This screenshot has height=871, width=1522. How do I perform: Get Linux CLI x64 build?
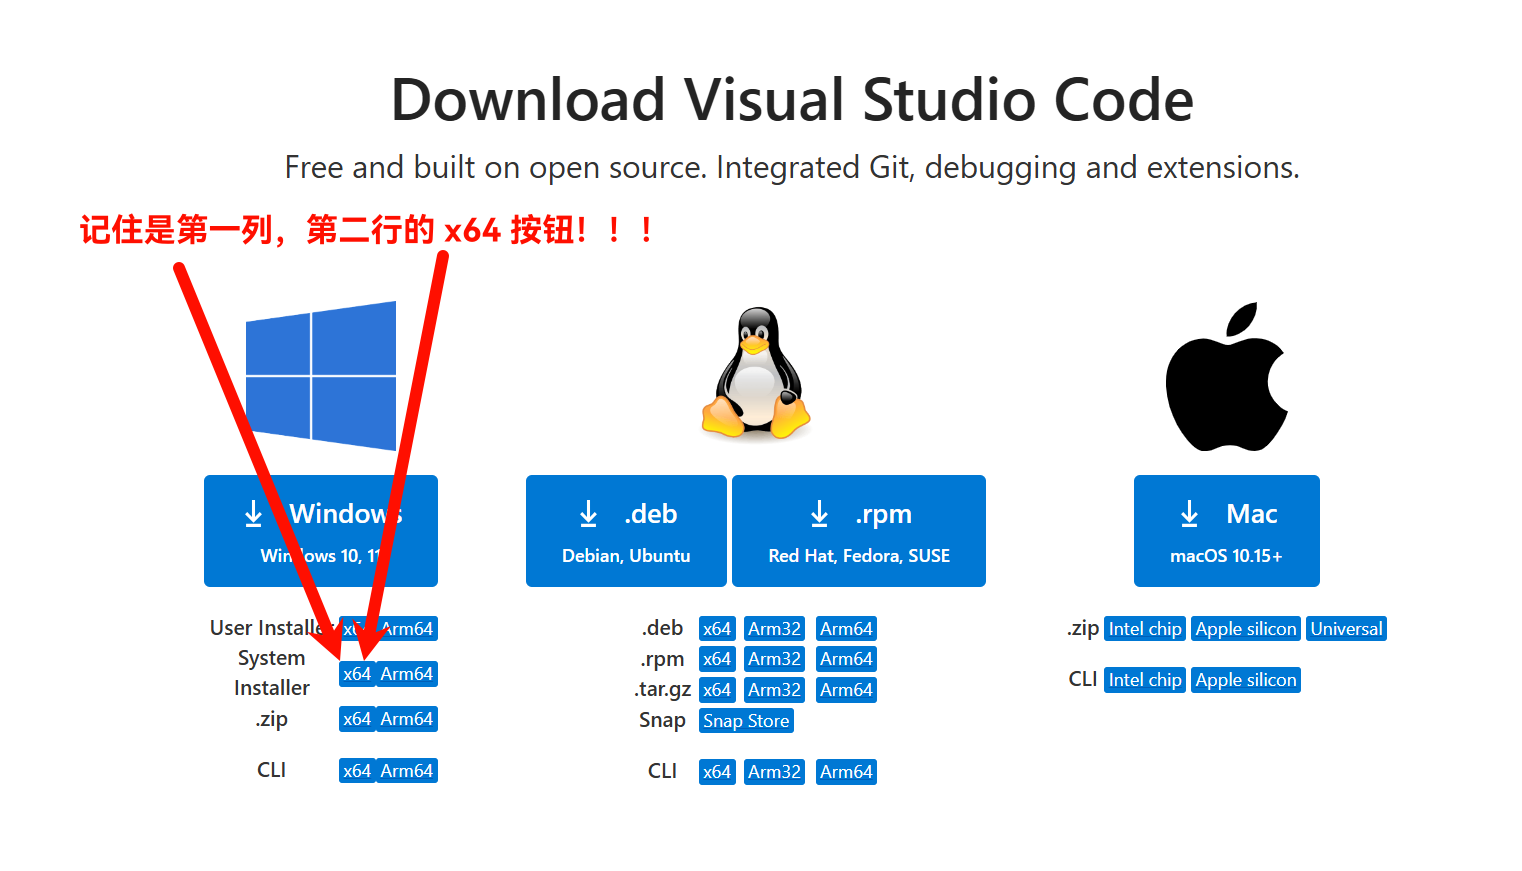tap(717, 772)
